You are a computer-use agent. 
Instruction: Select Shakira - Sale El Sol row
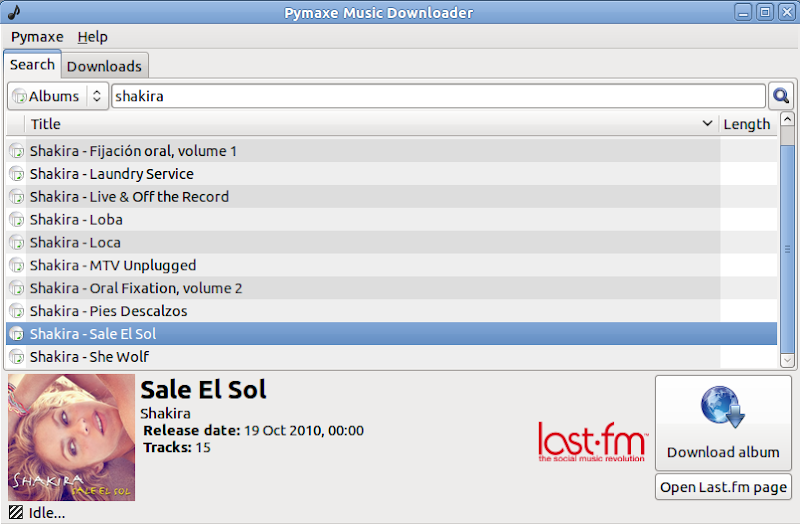pos(391,334)
